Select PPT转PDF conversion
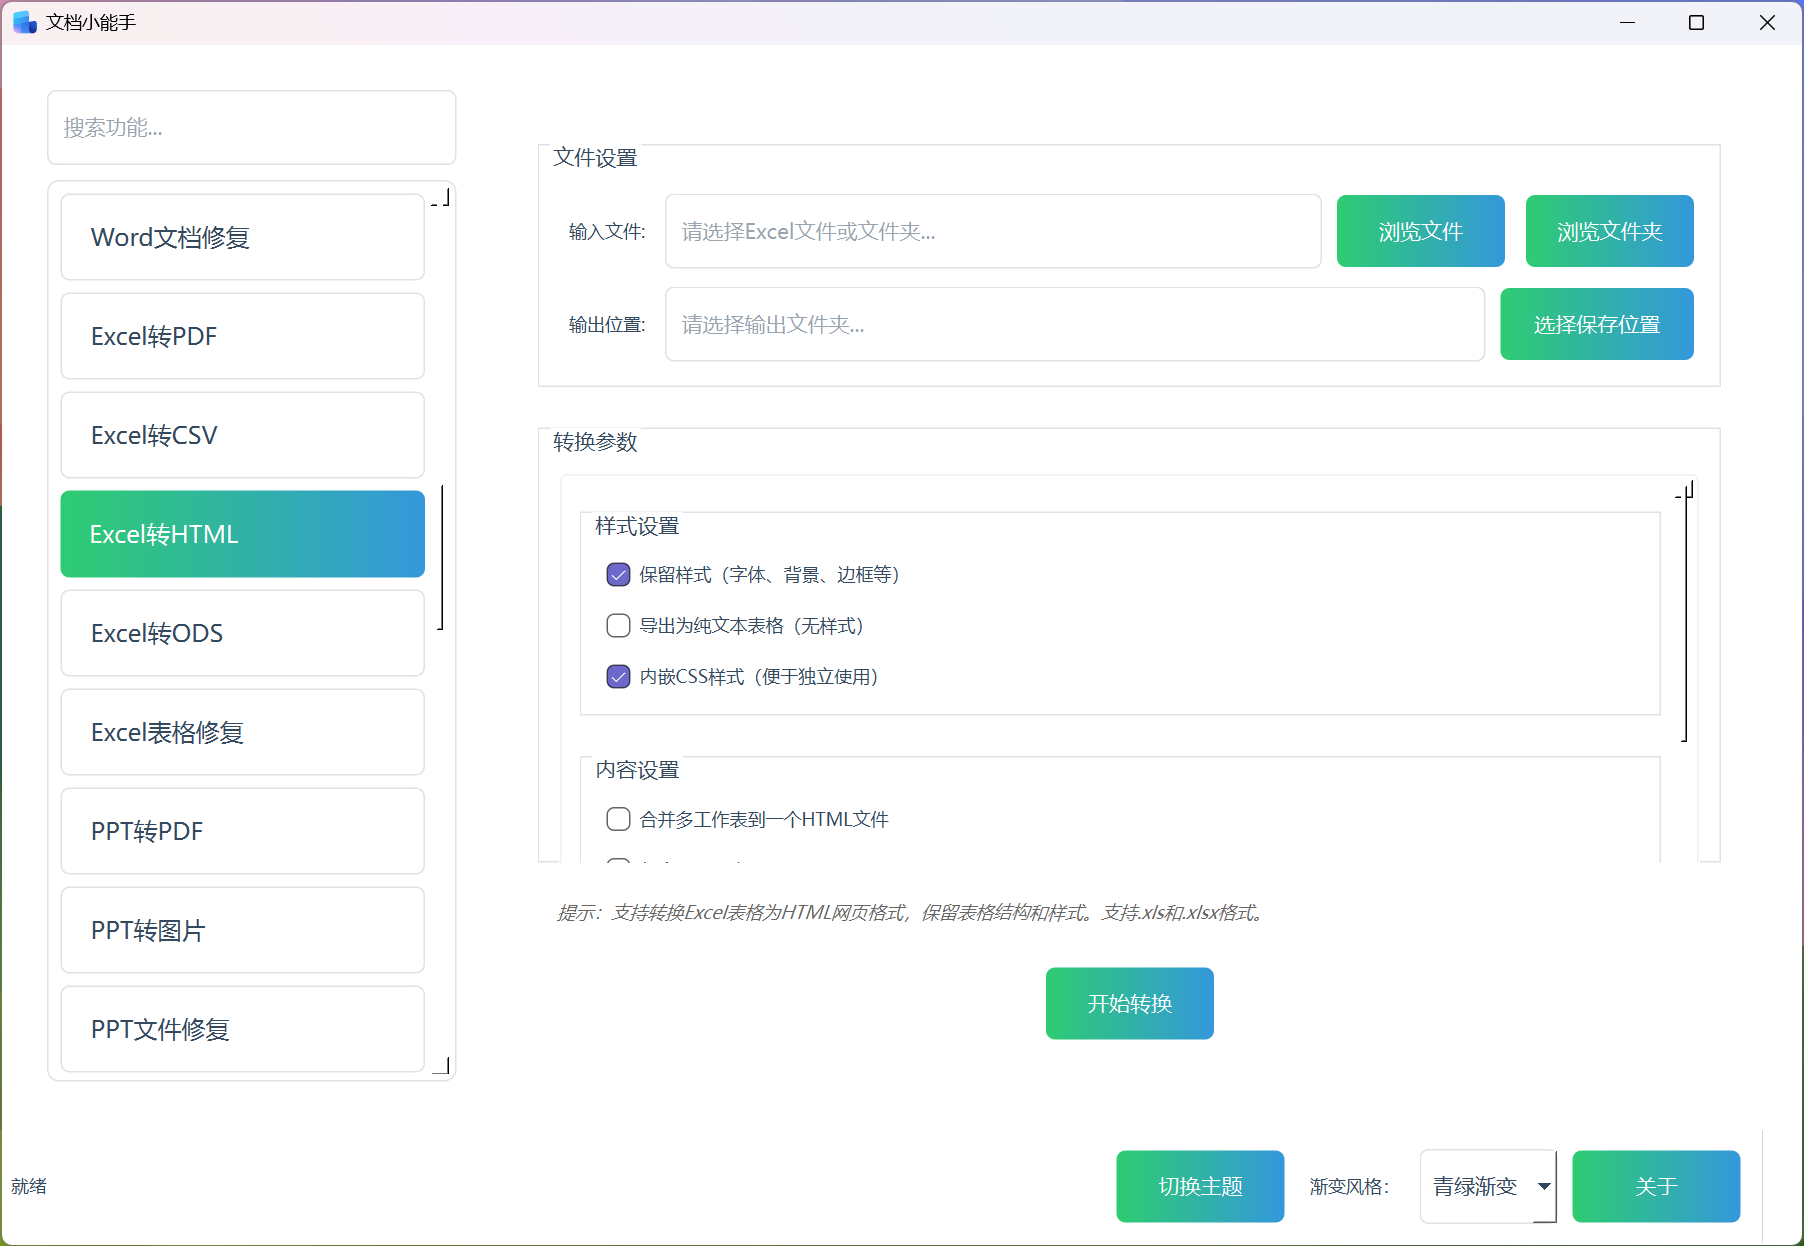 click(x=242, y=831)
